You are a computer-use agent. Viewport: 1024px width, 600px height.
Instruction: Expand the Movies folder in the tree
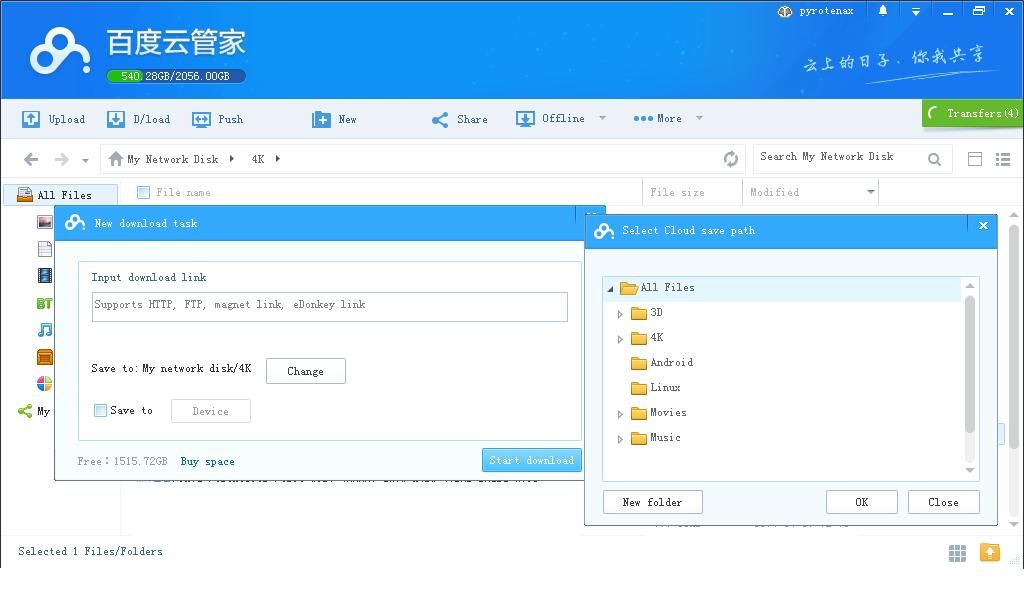620,412
